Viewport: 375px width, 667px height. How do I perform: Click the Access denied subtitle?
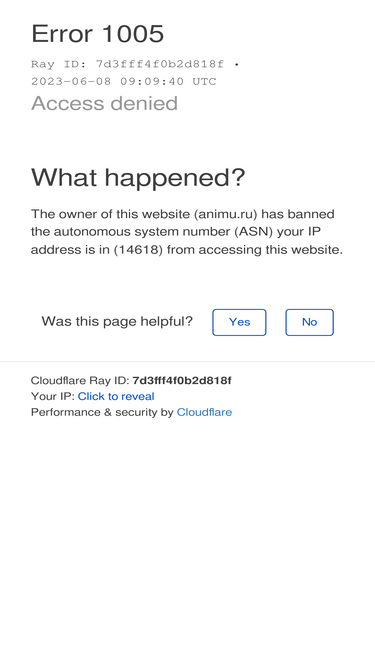pyautogui.click(x=104, y=103)
